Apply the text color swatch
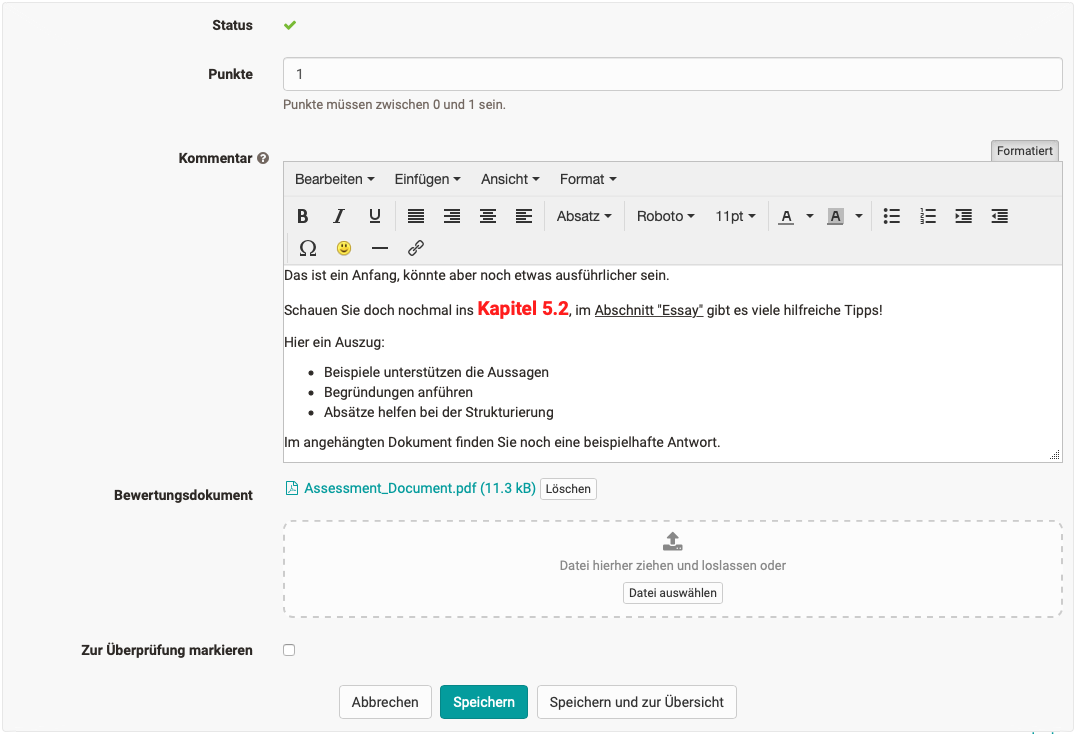The image size is (1076, 734). pyautogui.click(x=787, y=216)
